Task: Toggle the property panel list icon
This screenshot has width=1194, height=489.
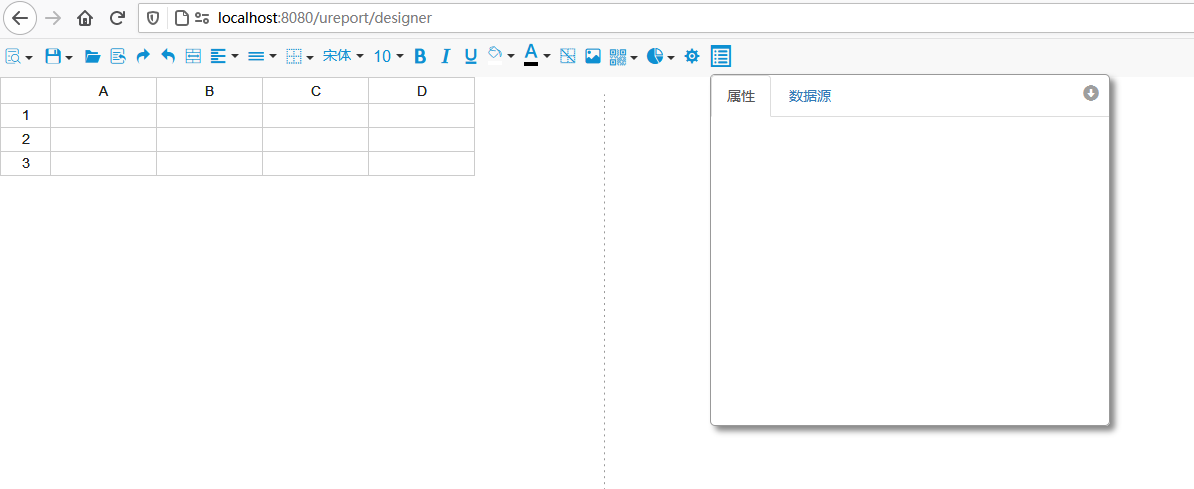Action: 720,57
